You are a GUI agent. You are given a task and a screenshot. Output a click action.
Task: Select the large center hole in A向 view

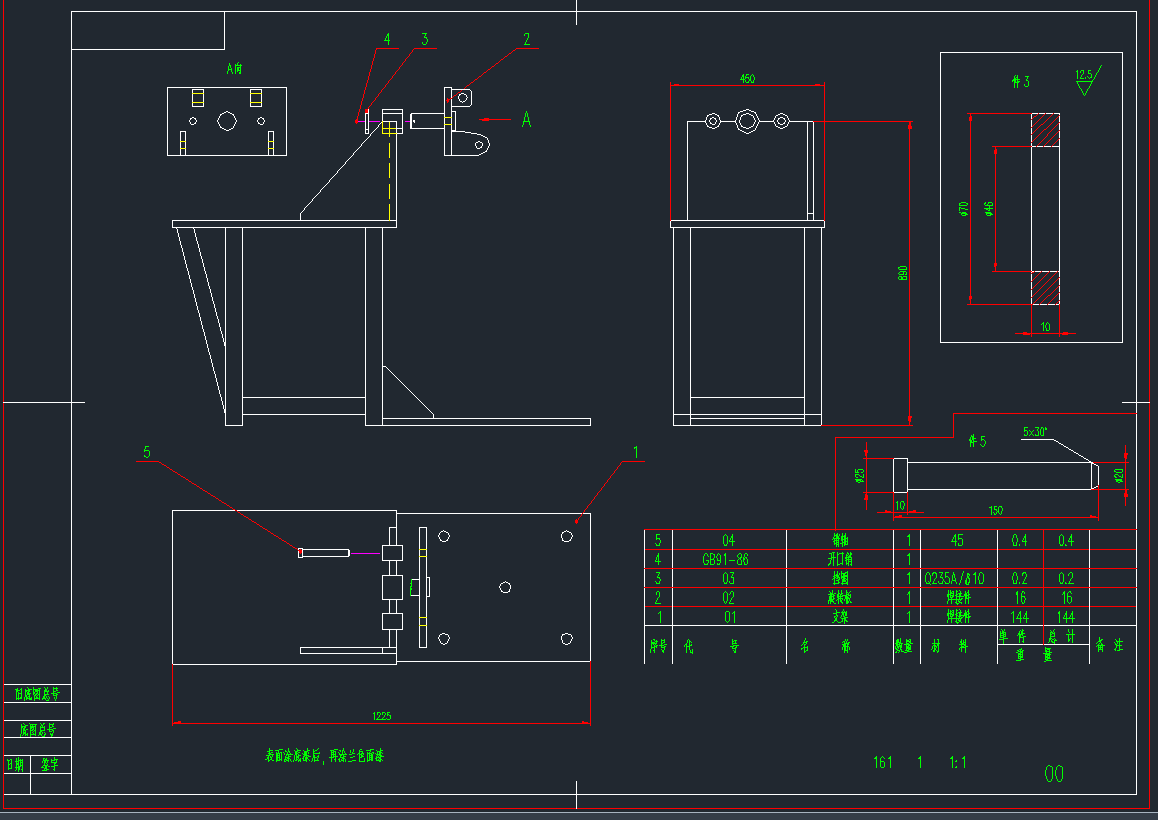[x=226, y=121]
